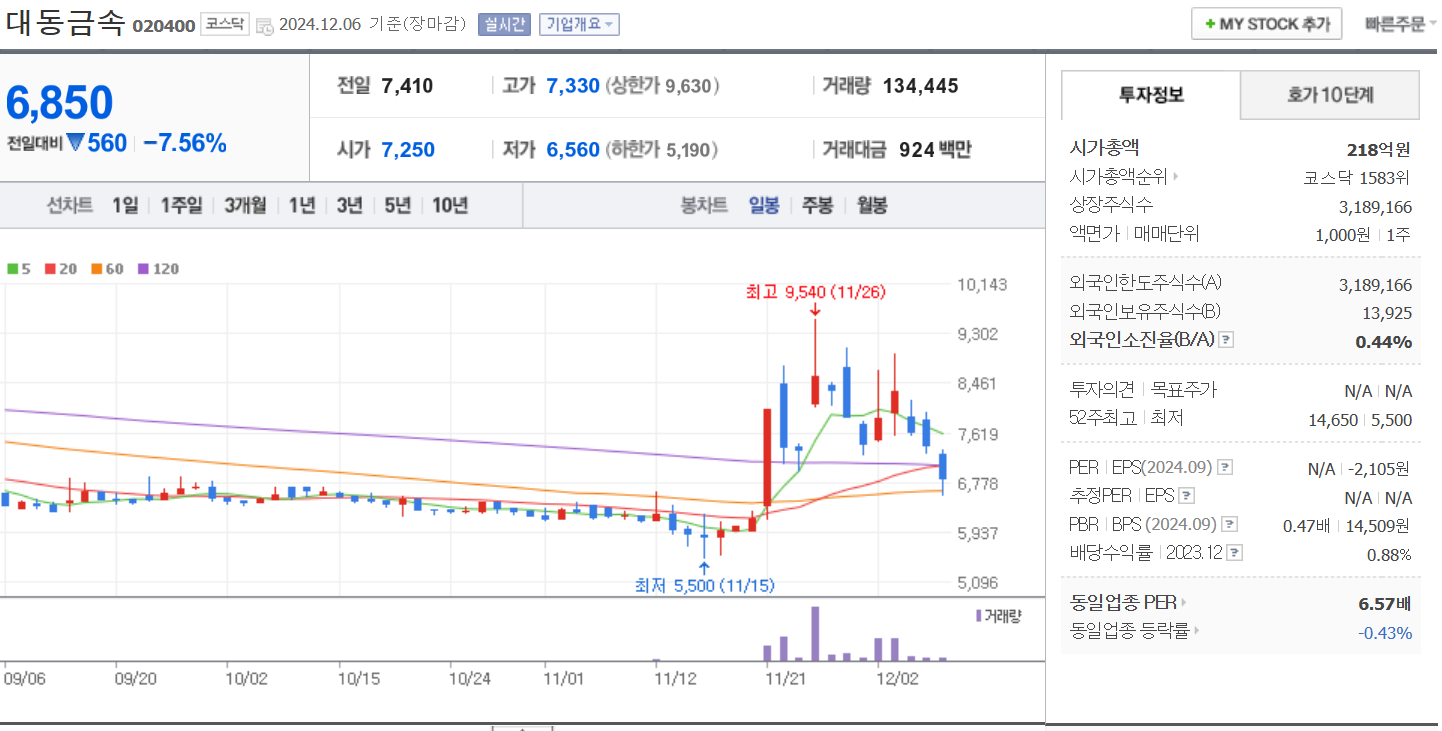Select the 3개월 line chart period

coord(245,206)
